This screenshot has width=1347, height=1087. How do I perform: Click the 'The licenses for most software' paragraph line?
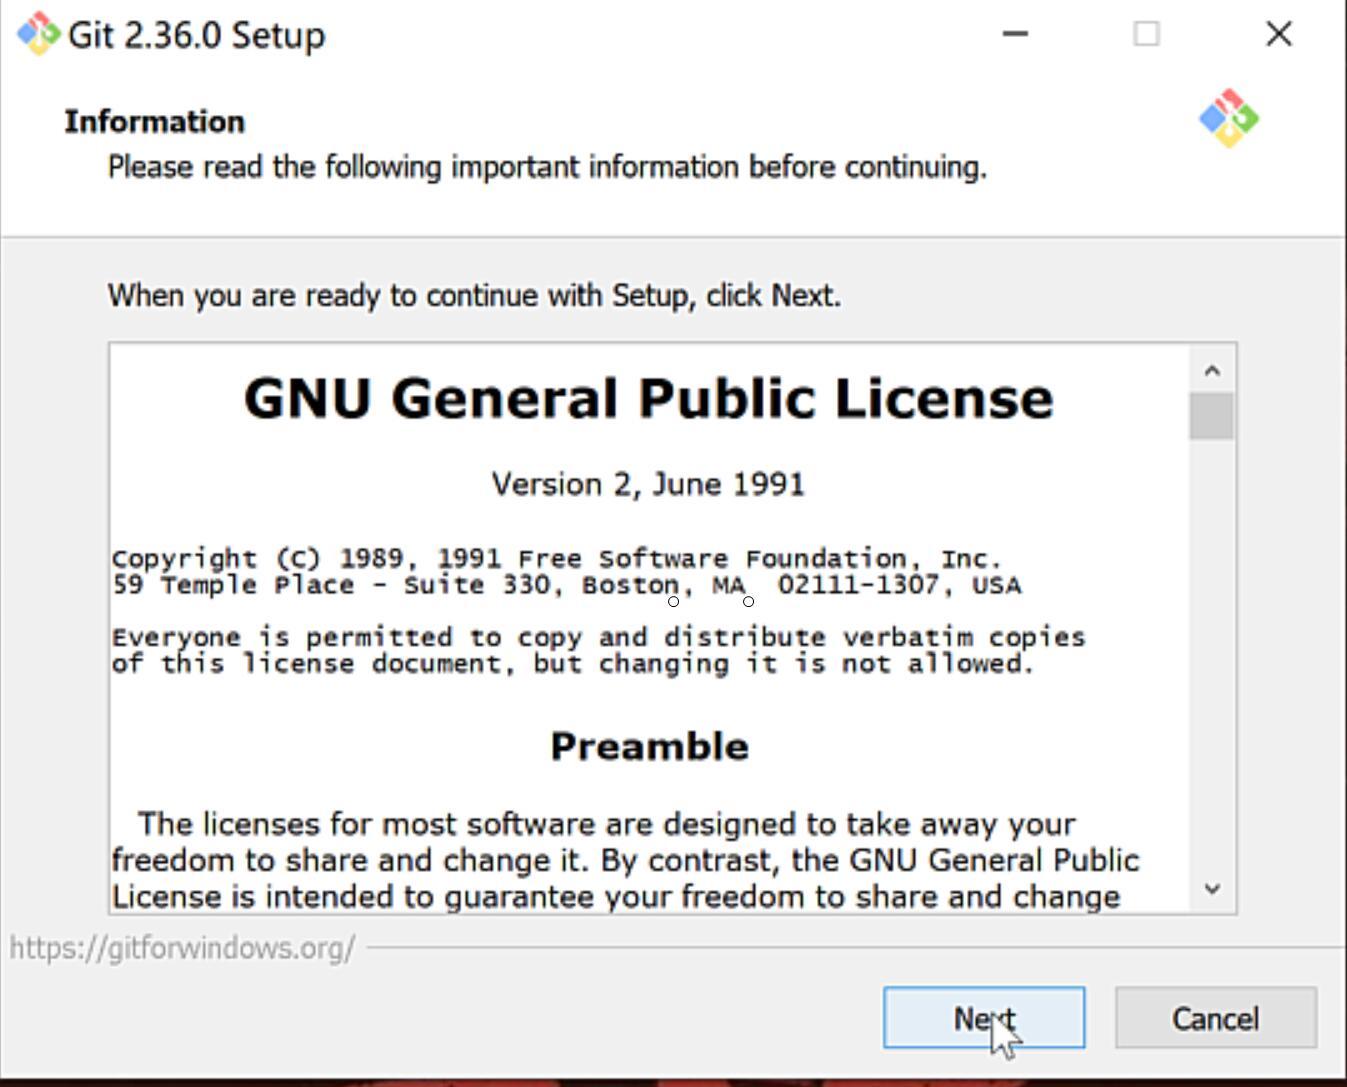(606, 824)
